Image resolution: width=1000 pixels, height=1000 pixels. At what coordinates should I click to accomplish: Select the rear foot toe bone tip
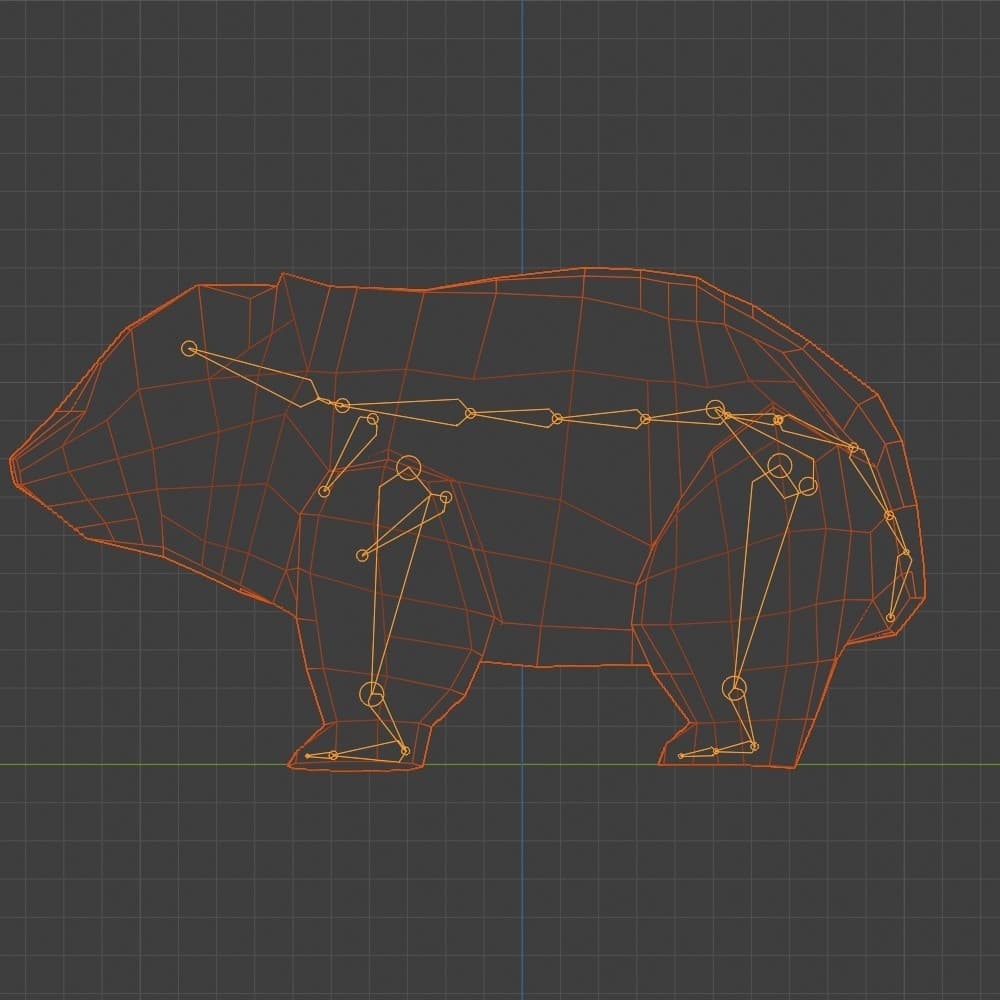tap(680, 756)
